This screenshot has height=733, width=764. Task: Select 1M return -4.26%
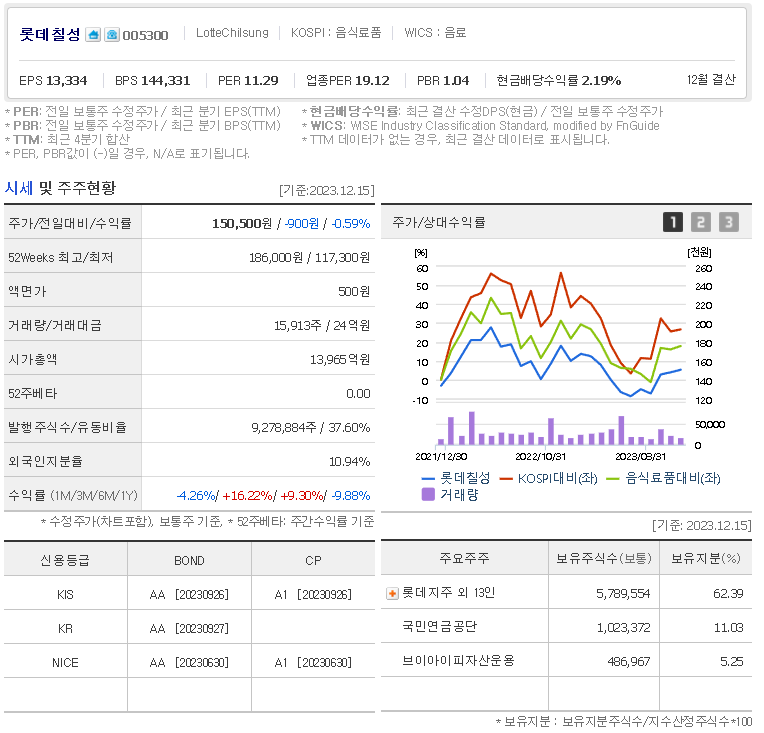coord(196,496)
